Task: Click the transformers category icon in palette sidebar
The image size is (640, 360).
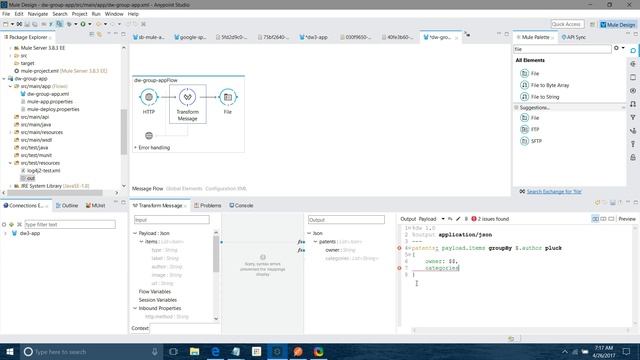Action: 633,104
